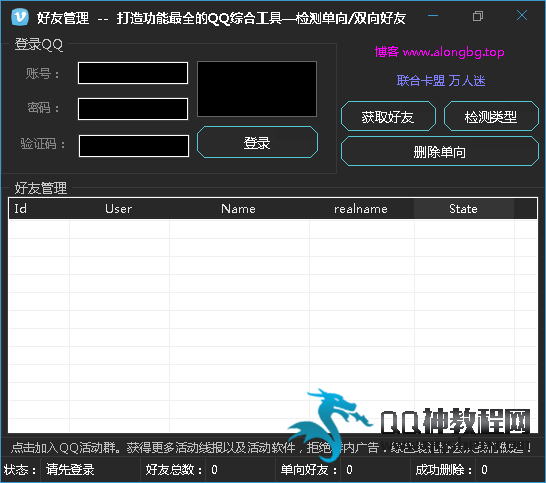Click the 验证码 captcha code input field
Screen dimensions: 546x483
[x=134, y=146]
